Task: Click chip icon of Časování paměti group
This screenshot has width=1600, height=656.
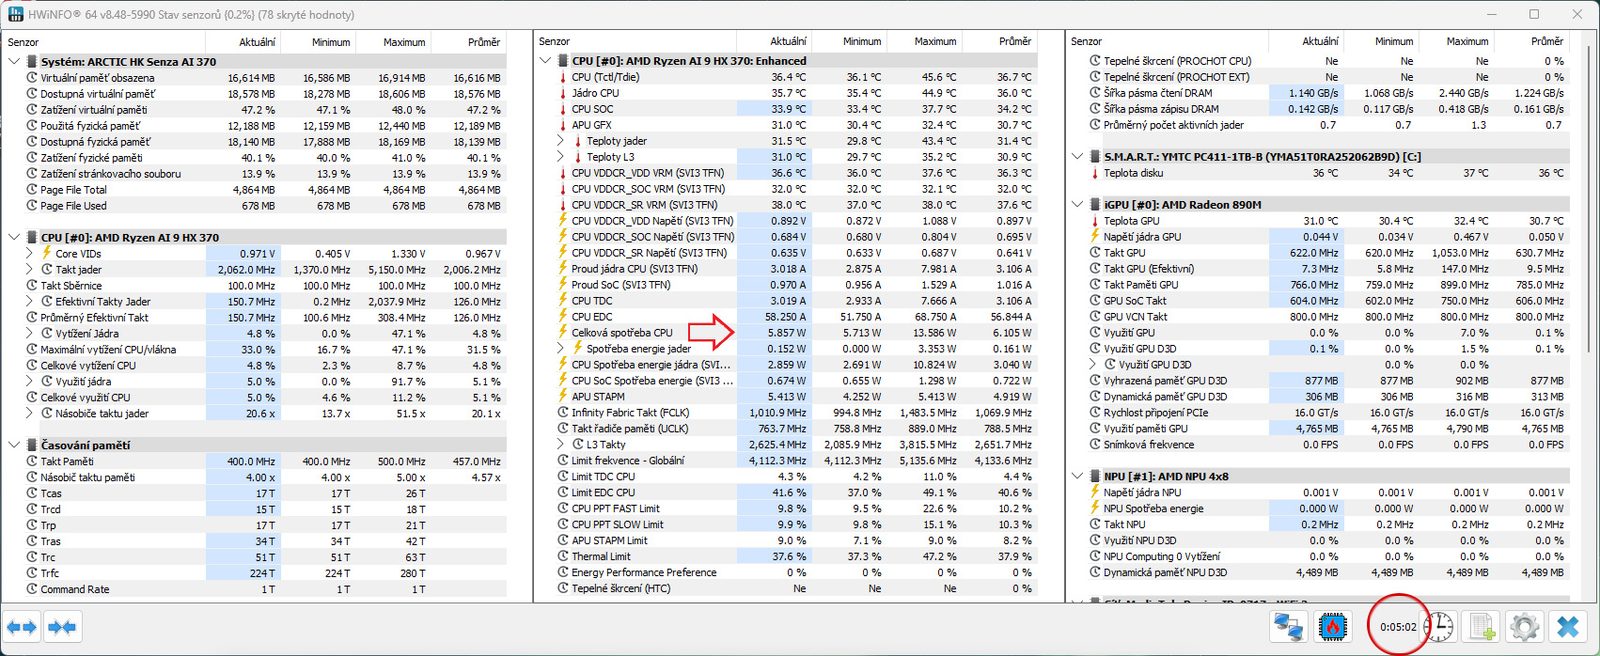Action: pos(32,445)
